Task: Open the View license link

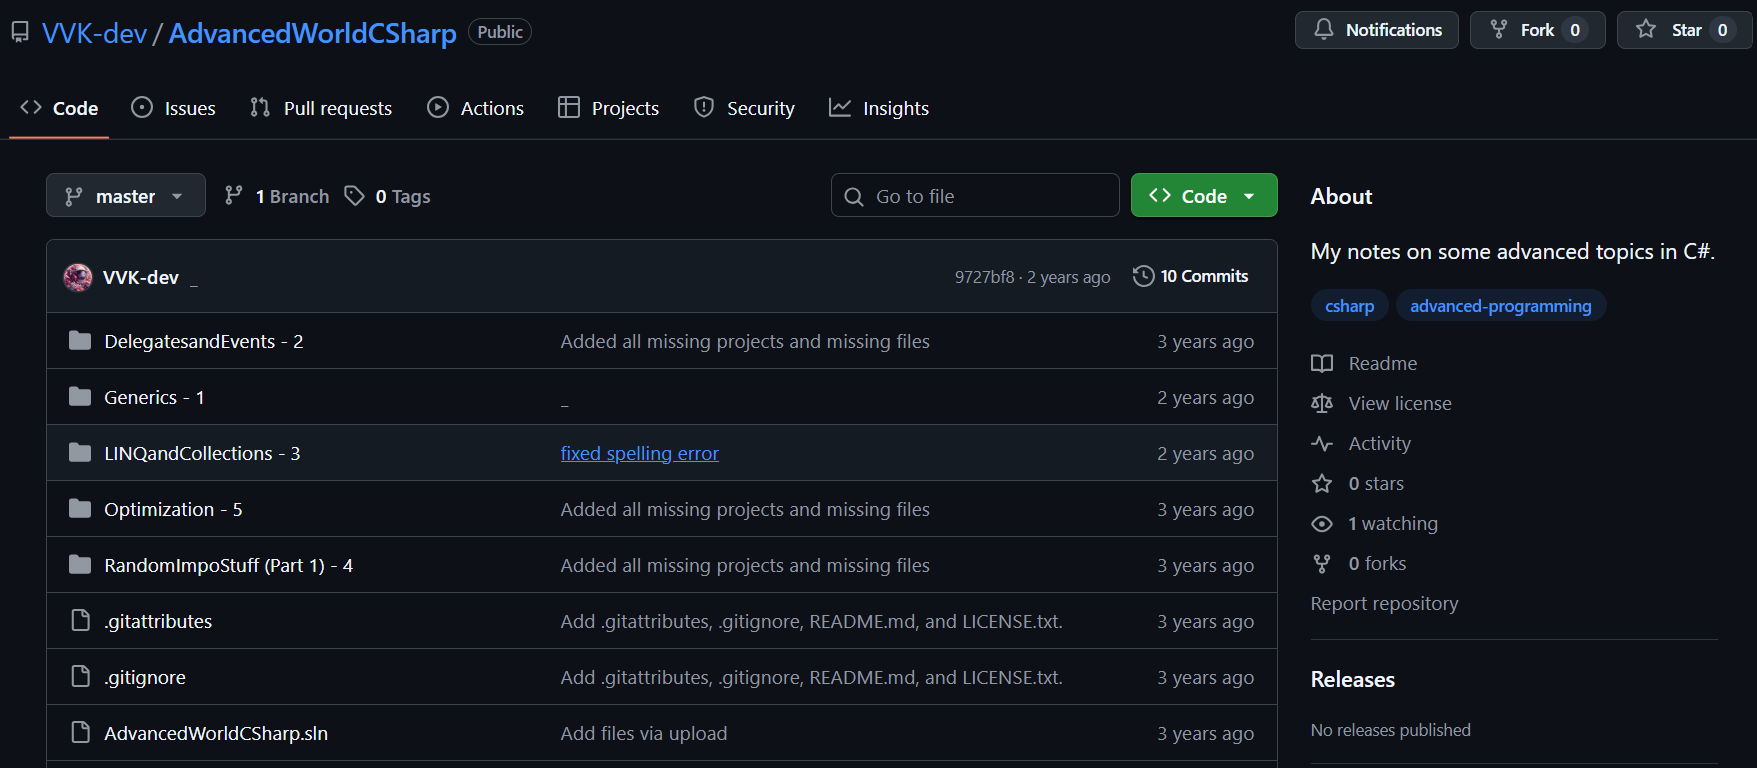Action: click(1381, 403)
